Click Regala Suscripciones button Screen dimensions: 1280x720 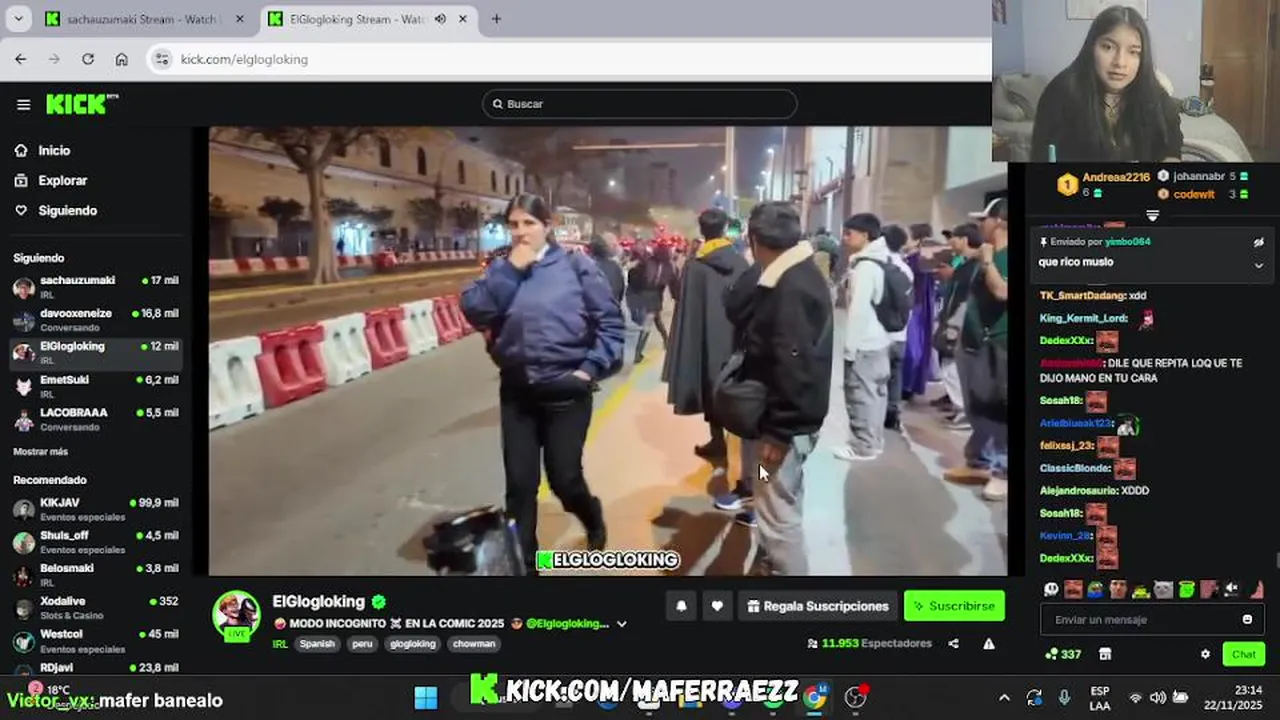point(817,606)
